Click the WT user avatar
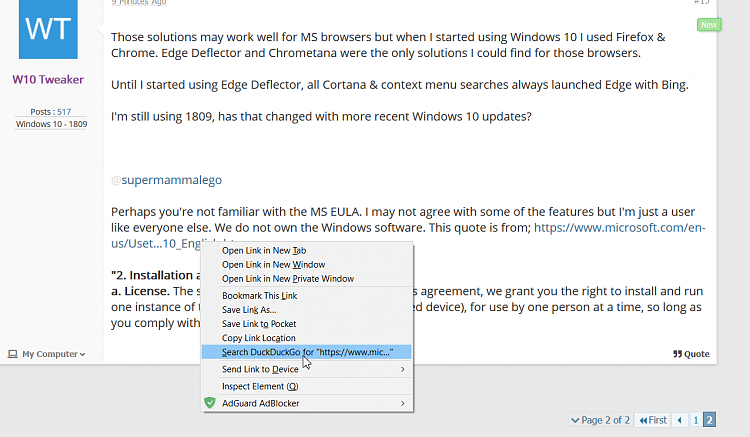Screen dimensions: 750x437 click(48, 29)
